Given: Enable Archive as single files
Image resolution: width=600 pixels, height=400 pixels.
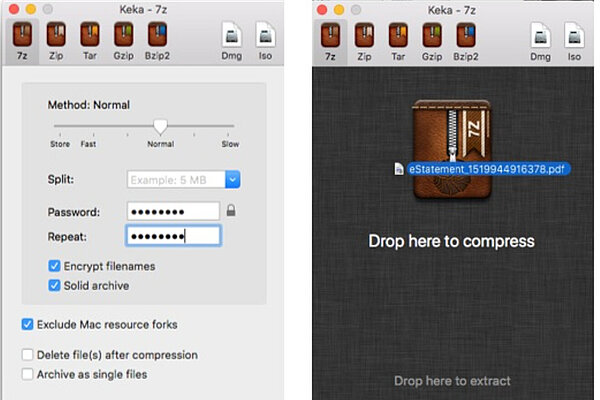Looking at the screenshot, I should tap(27, 374).
